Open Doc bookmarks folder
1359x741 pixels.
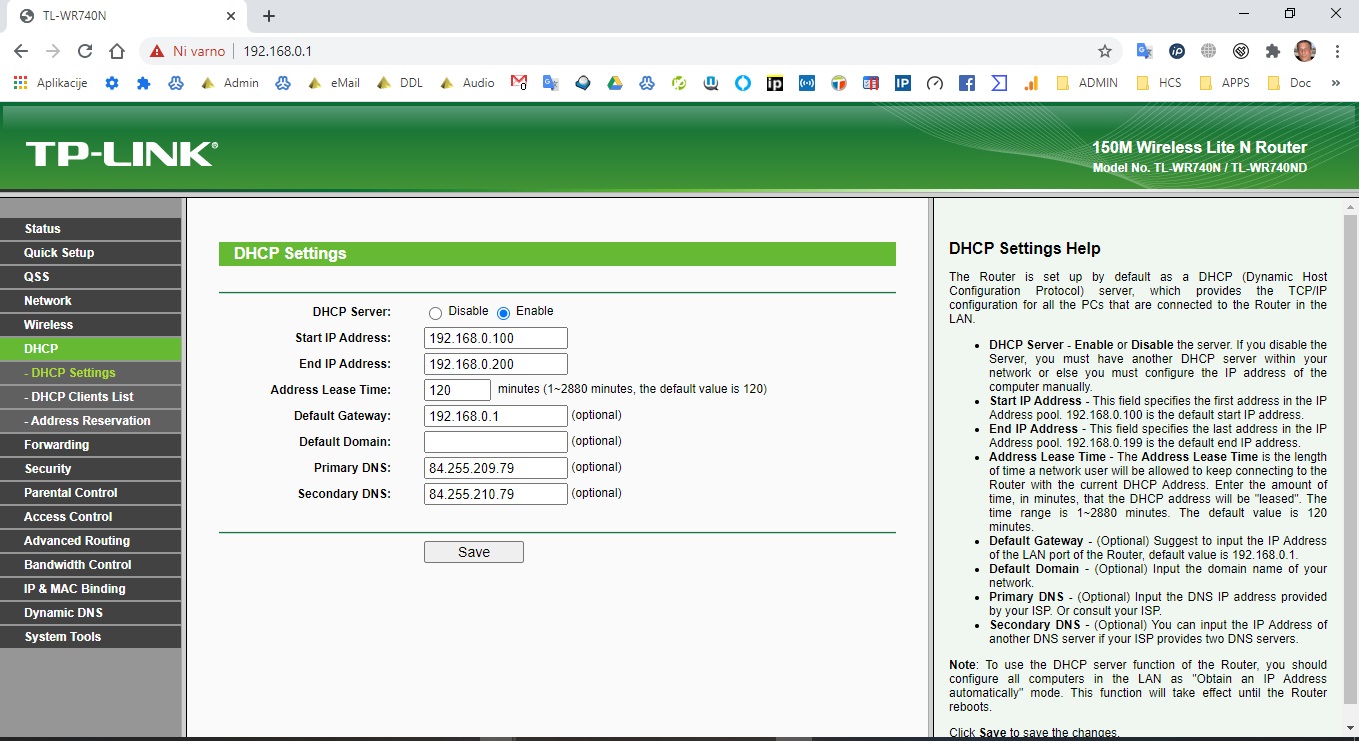[x=1289, y=83]
